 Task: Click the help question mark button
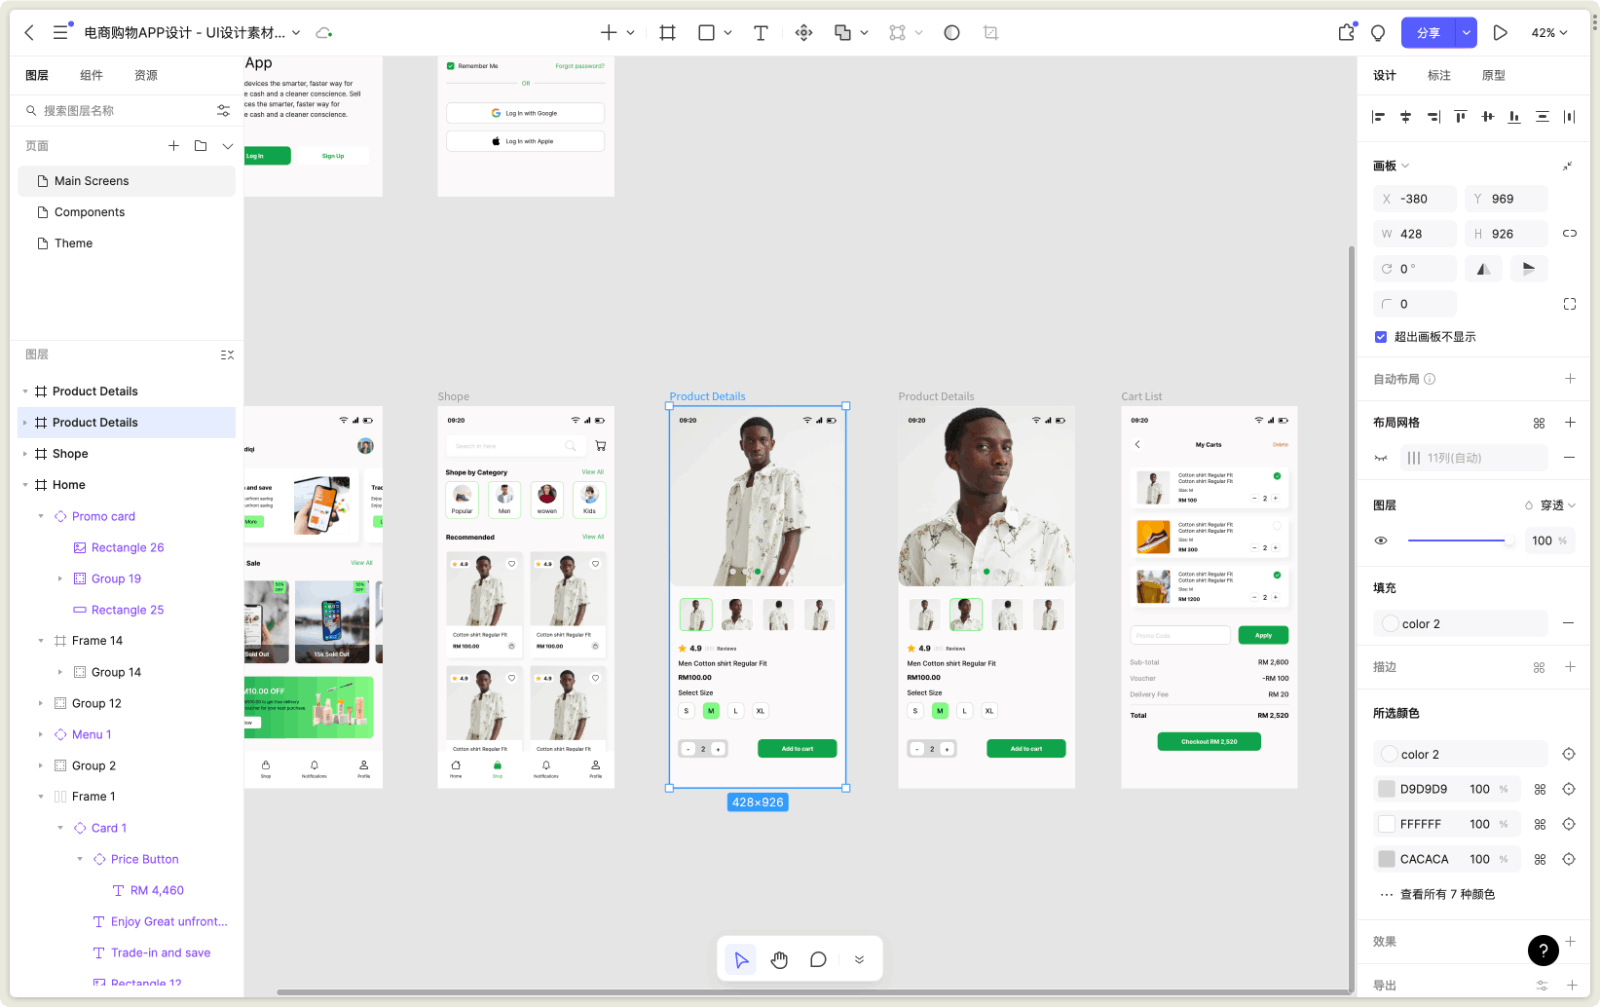click(x=1542, y=950)
